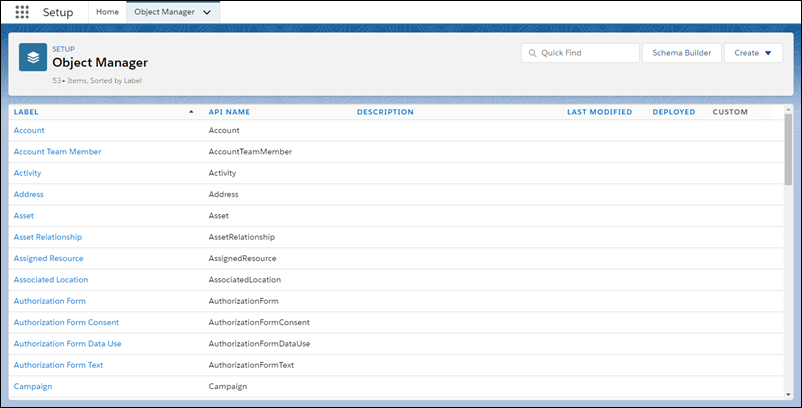This screenshot has width=802, height=408.
Task: Open the Authorization Form Consent object
Action: 66,322
